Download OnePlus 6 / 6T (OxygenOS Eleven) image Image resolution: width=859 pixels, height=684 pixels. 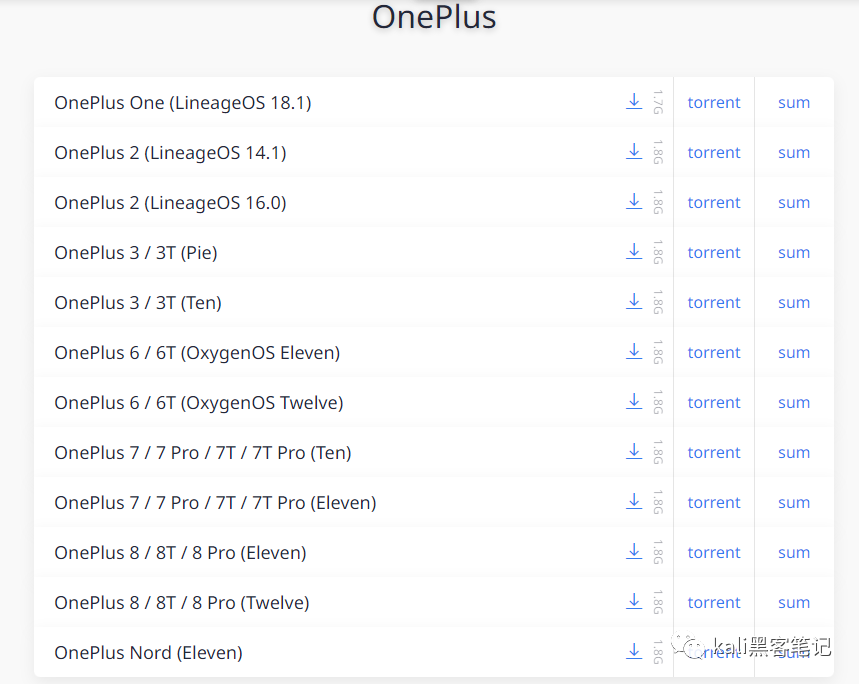[x=634, y=351]
